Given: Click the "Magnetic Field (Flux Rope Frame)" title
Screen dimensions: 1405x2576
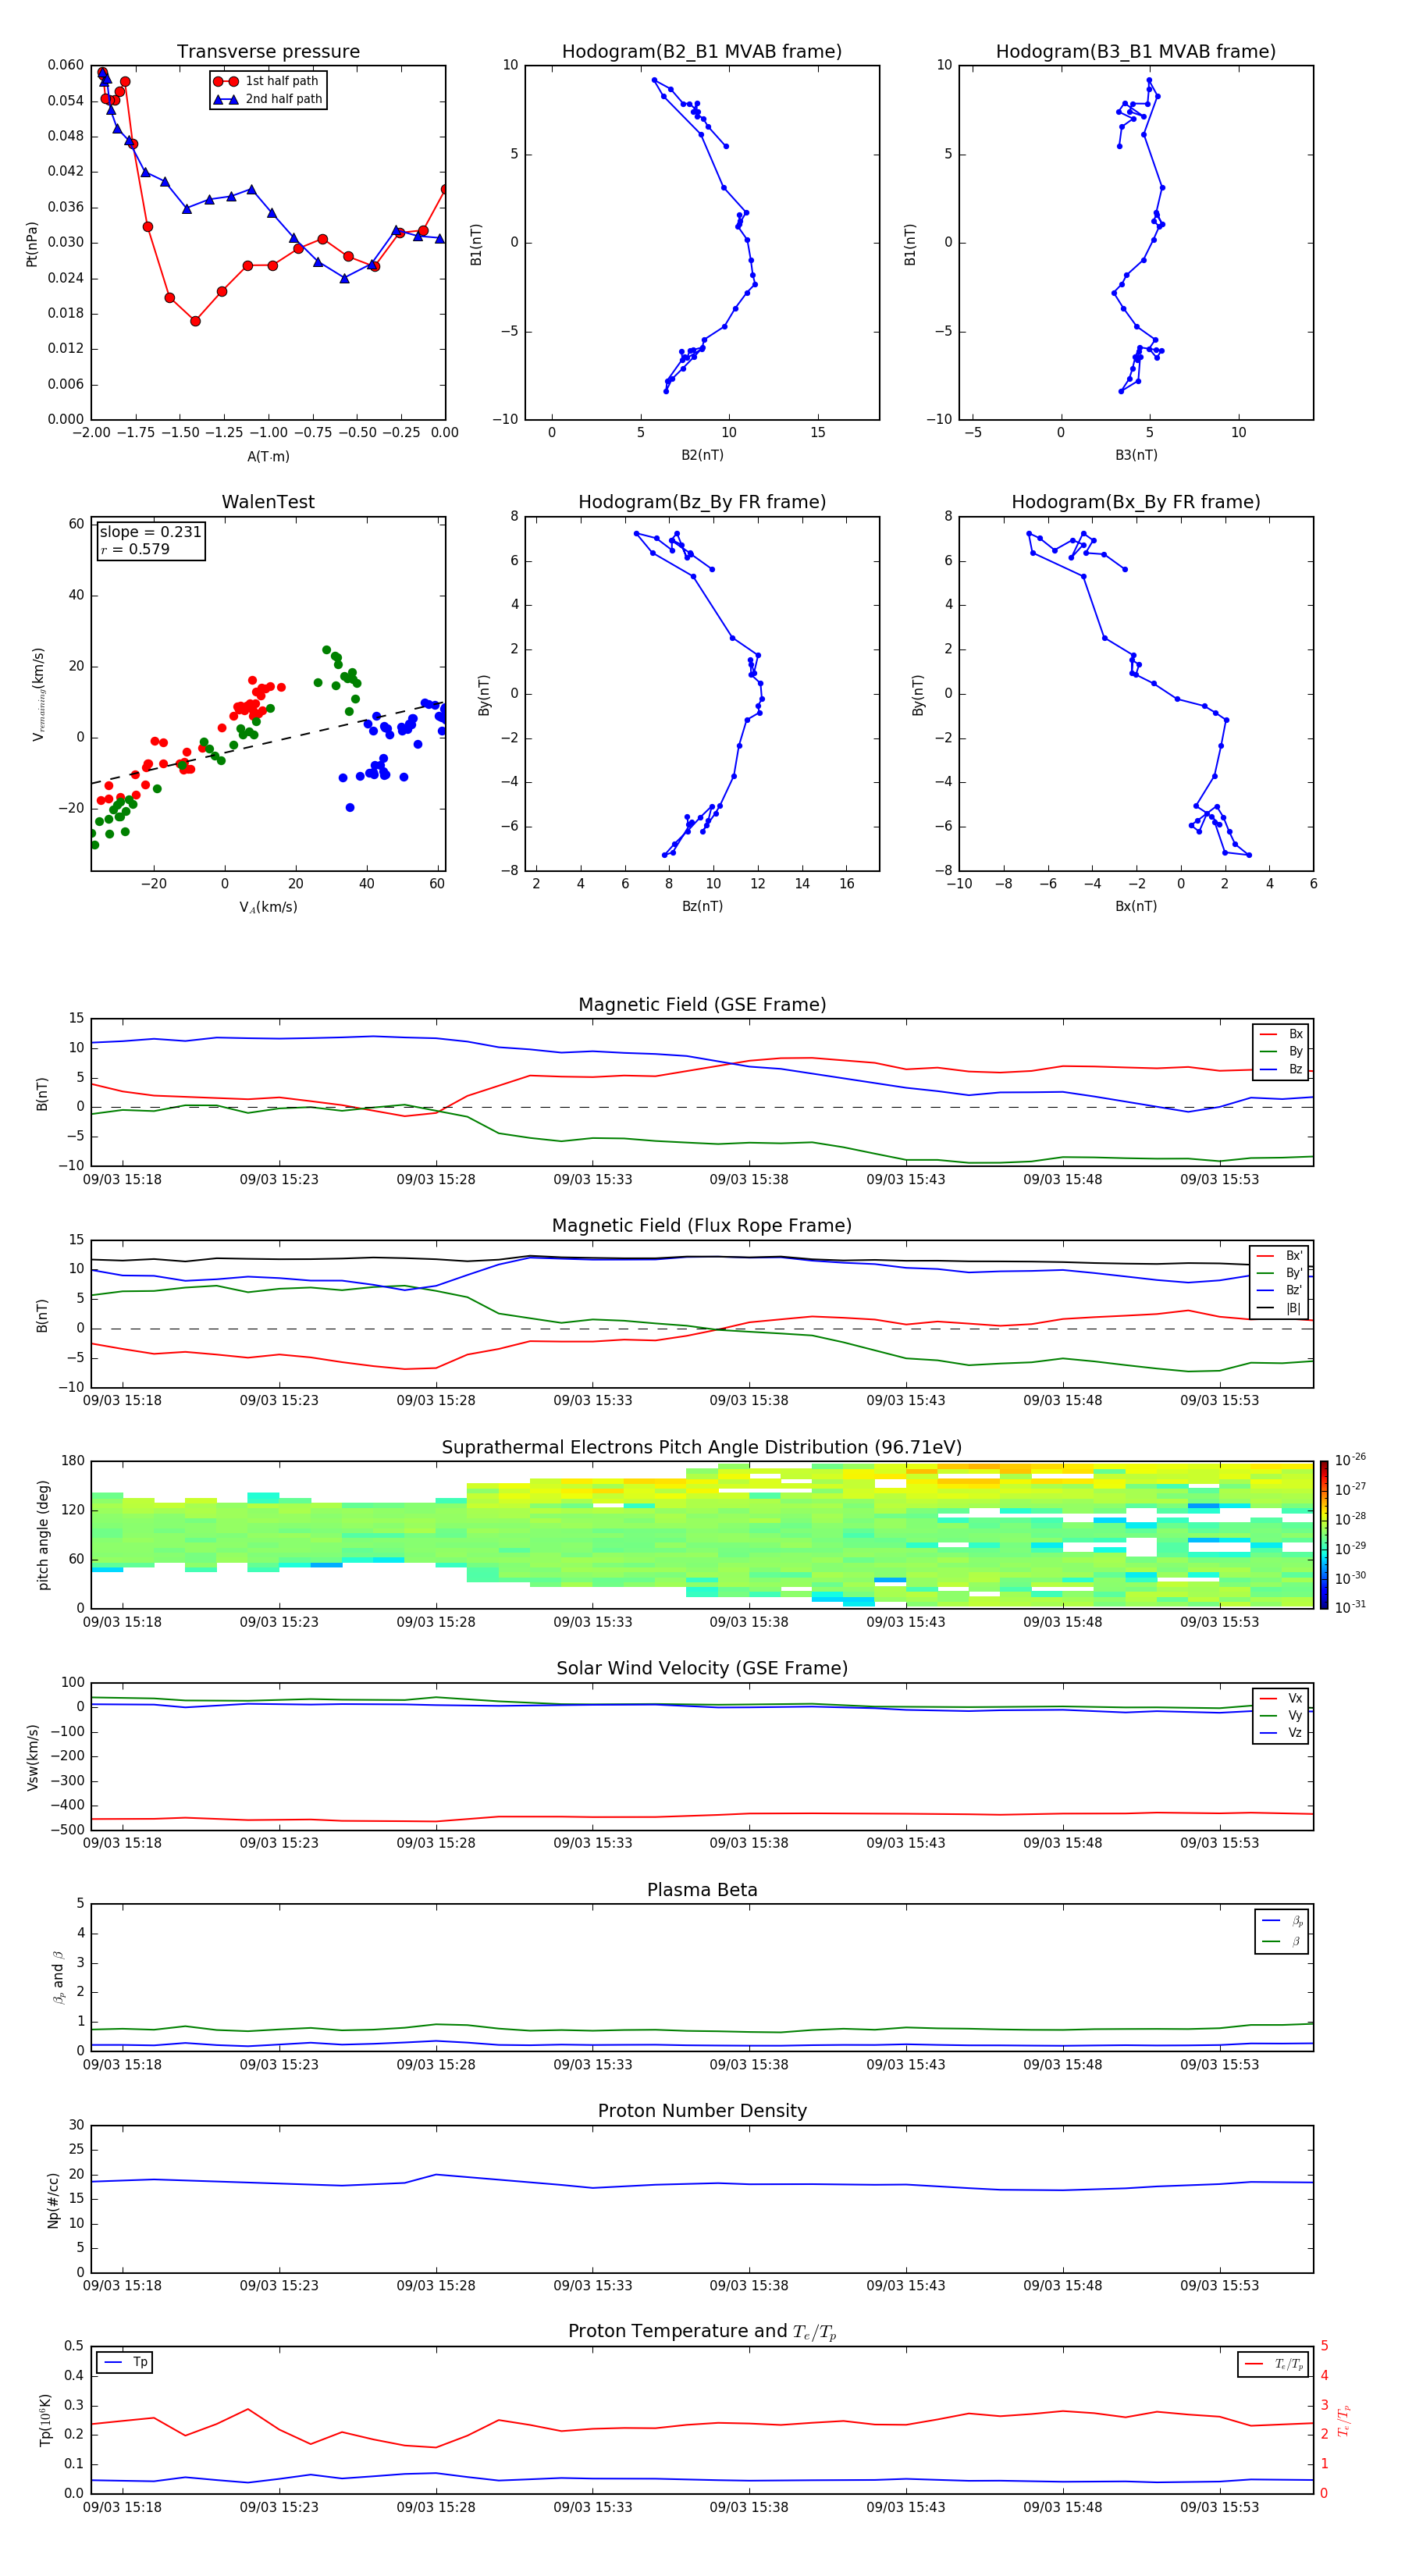Looking at the screenshot, I should (702, 1226).
